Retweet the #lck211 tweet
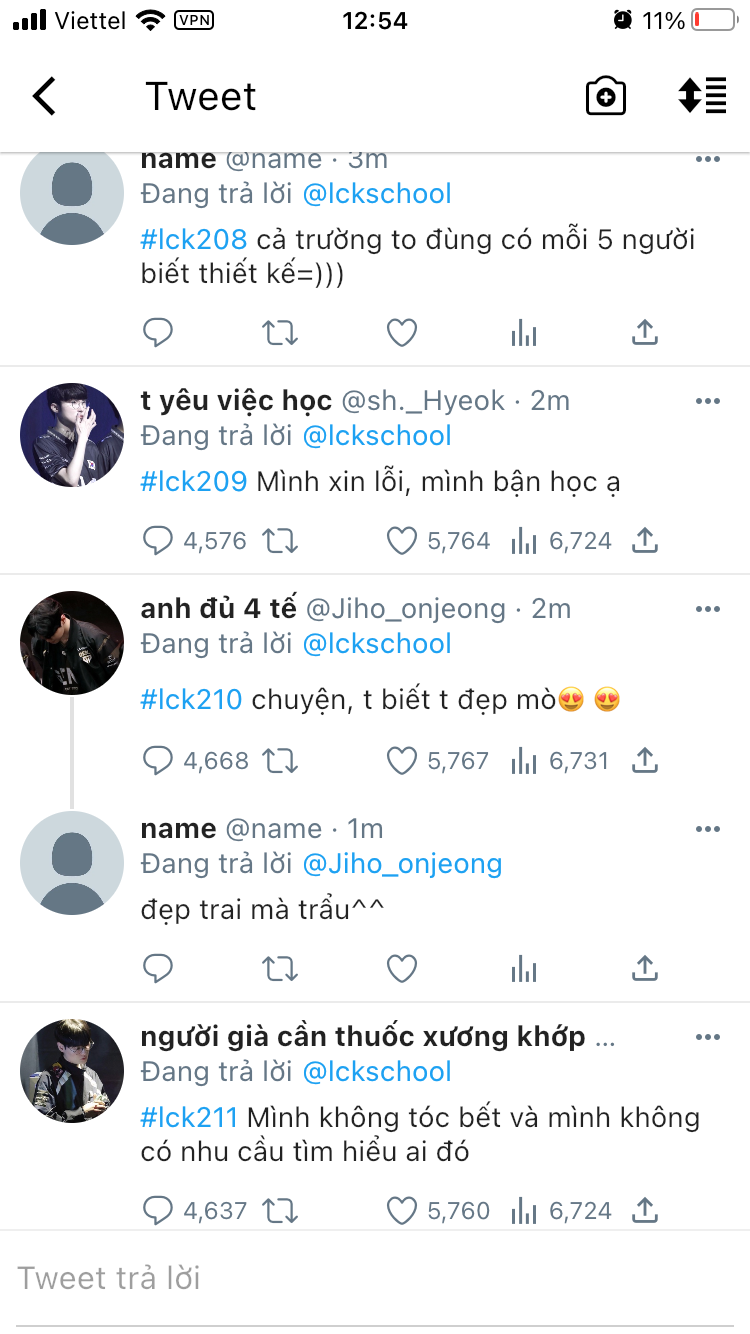 click(280, 1211)
